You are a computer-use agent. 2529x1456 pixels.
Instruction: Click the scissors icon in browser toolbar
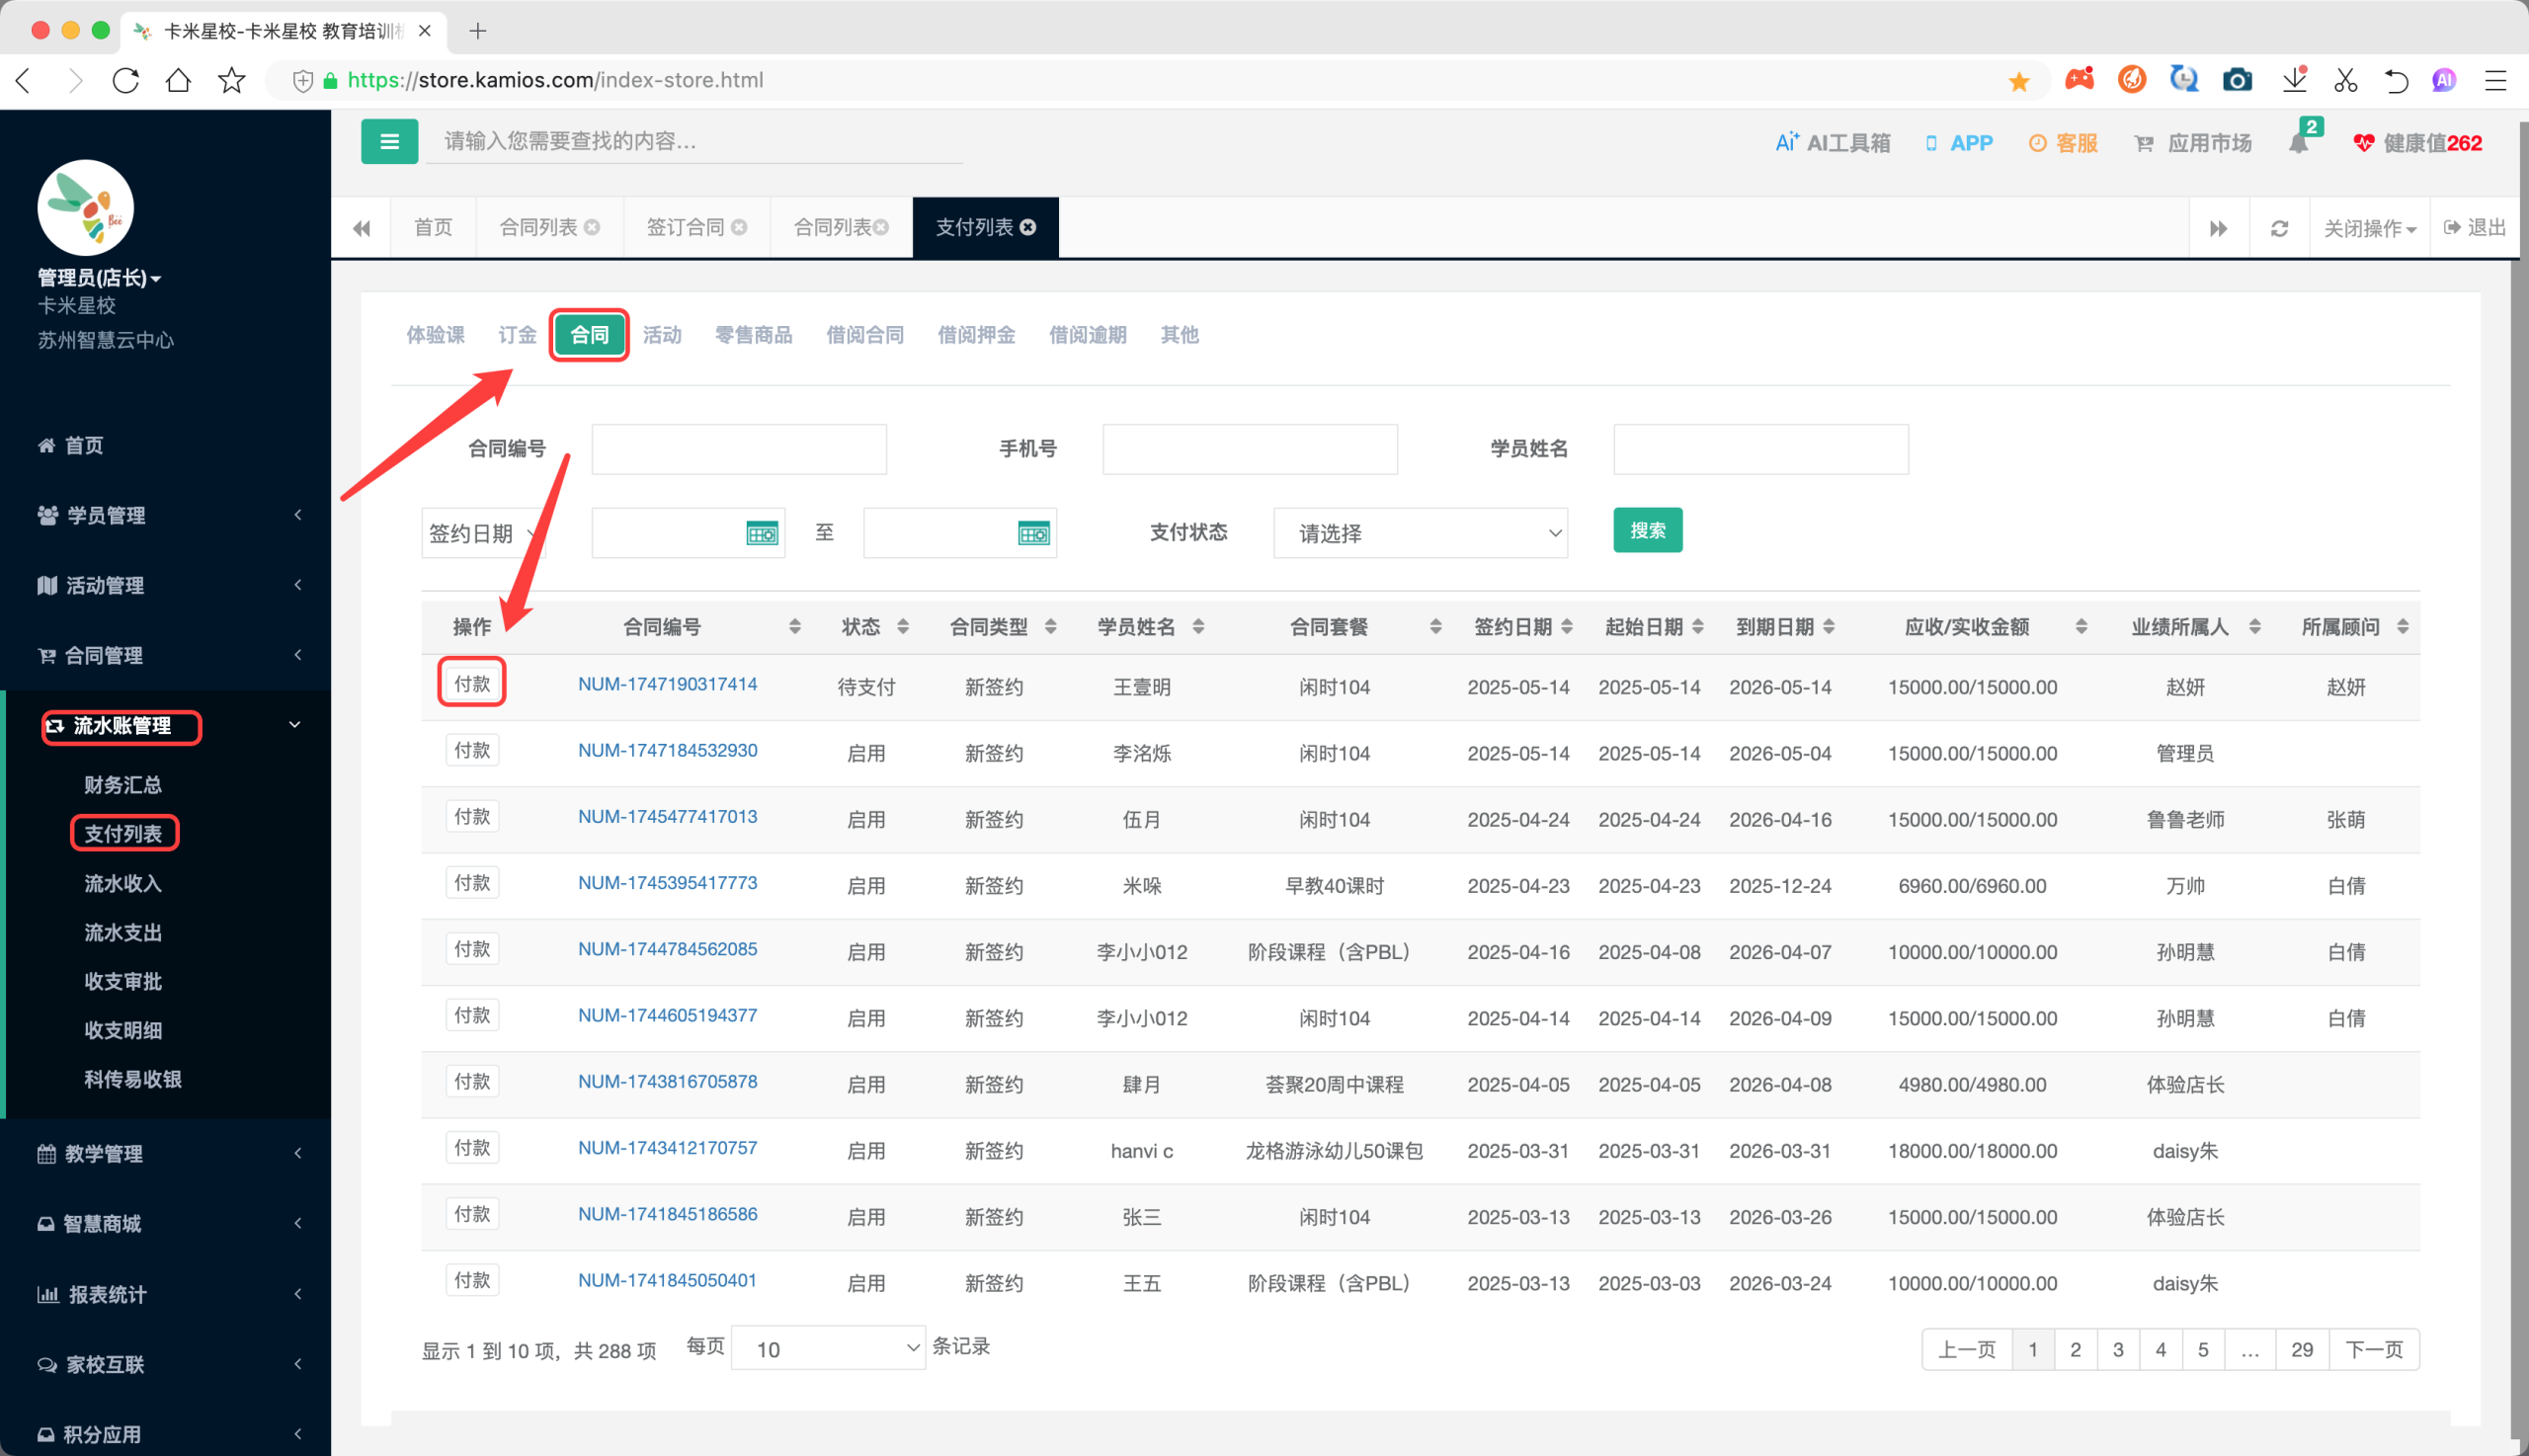2345,80
